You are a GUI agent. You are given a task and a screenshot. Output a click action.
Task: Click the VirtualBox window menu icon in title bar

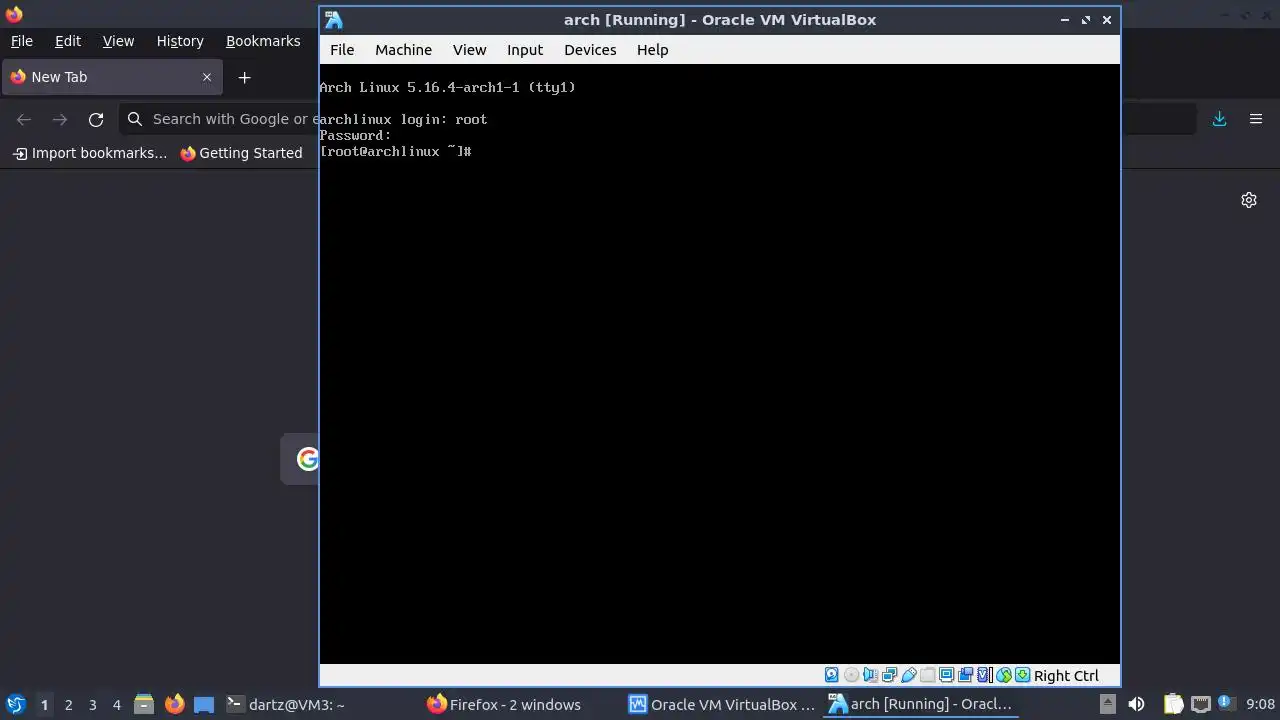334,20
